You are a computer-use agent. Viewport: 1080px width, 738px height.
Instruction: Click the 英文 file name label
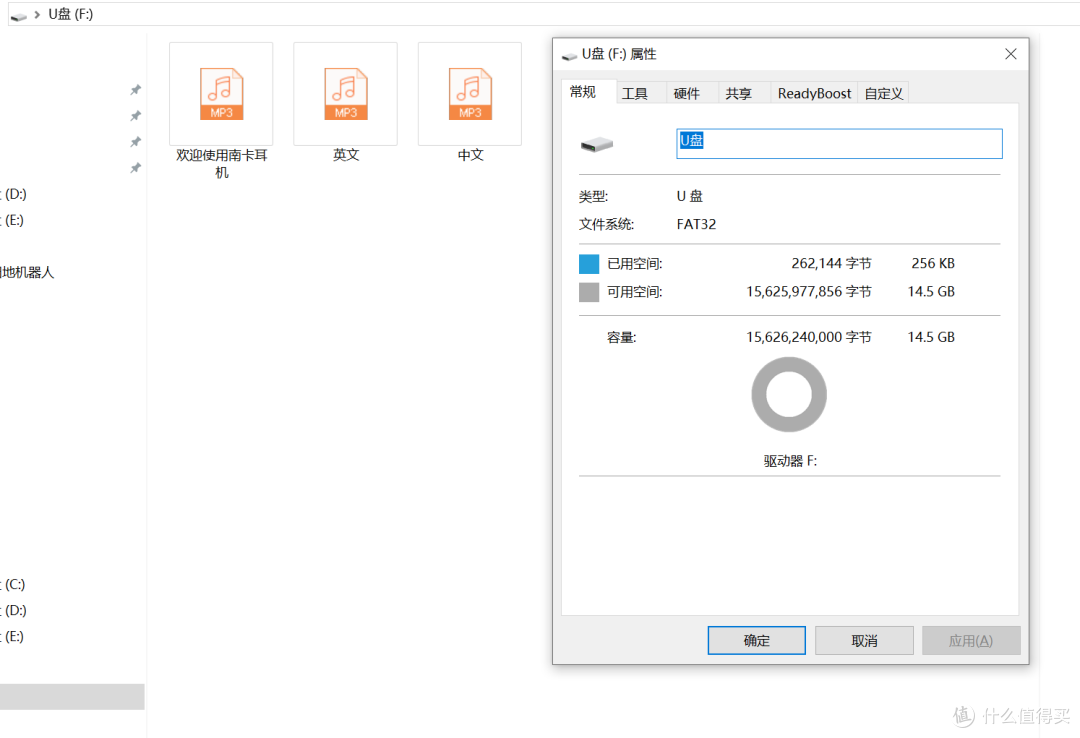coord(346,155)
